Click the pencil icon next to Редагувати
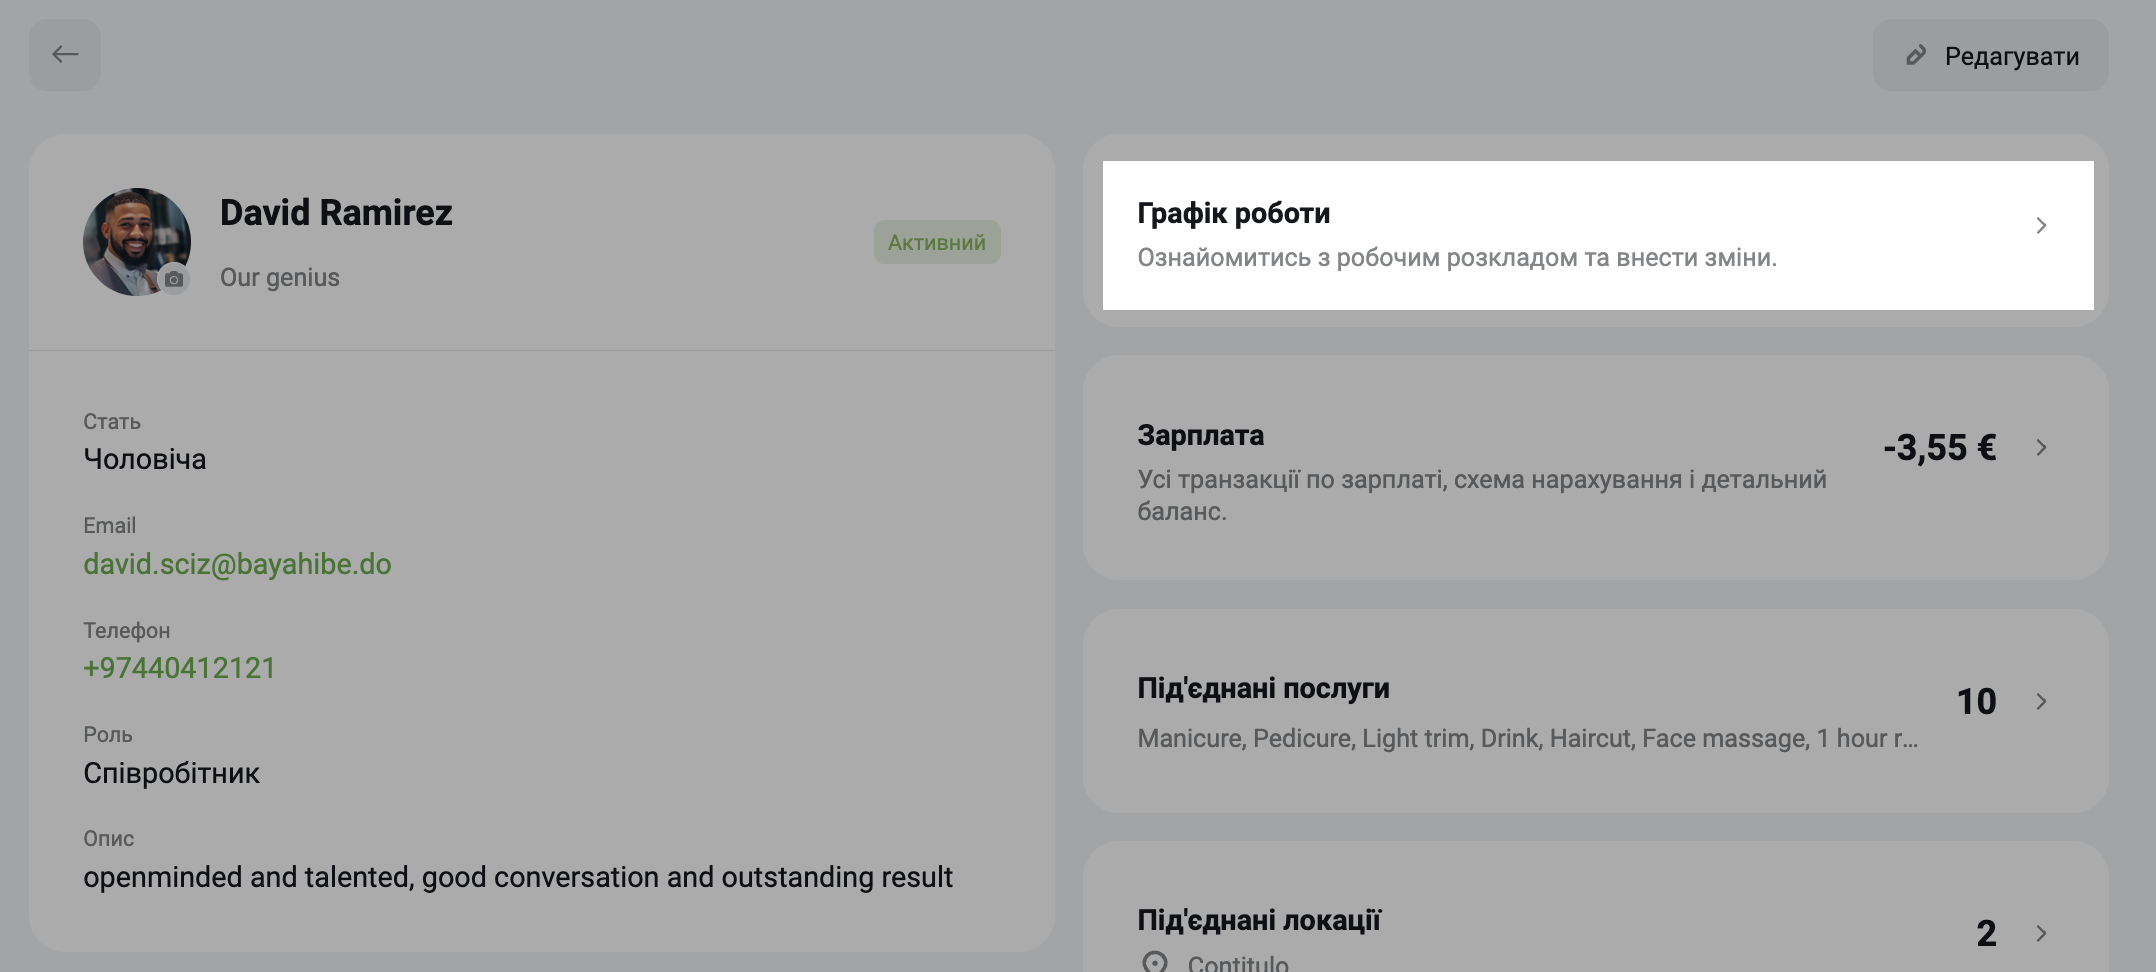The height and width of the screenshot is (972, 2156). point(1915,56)
